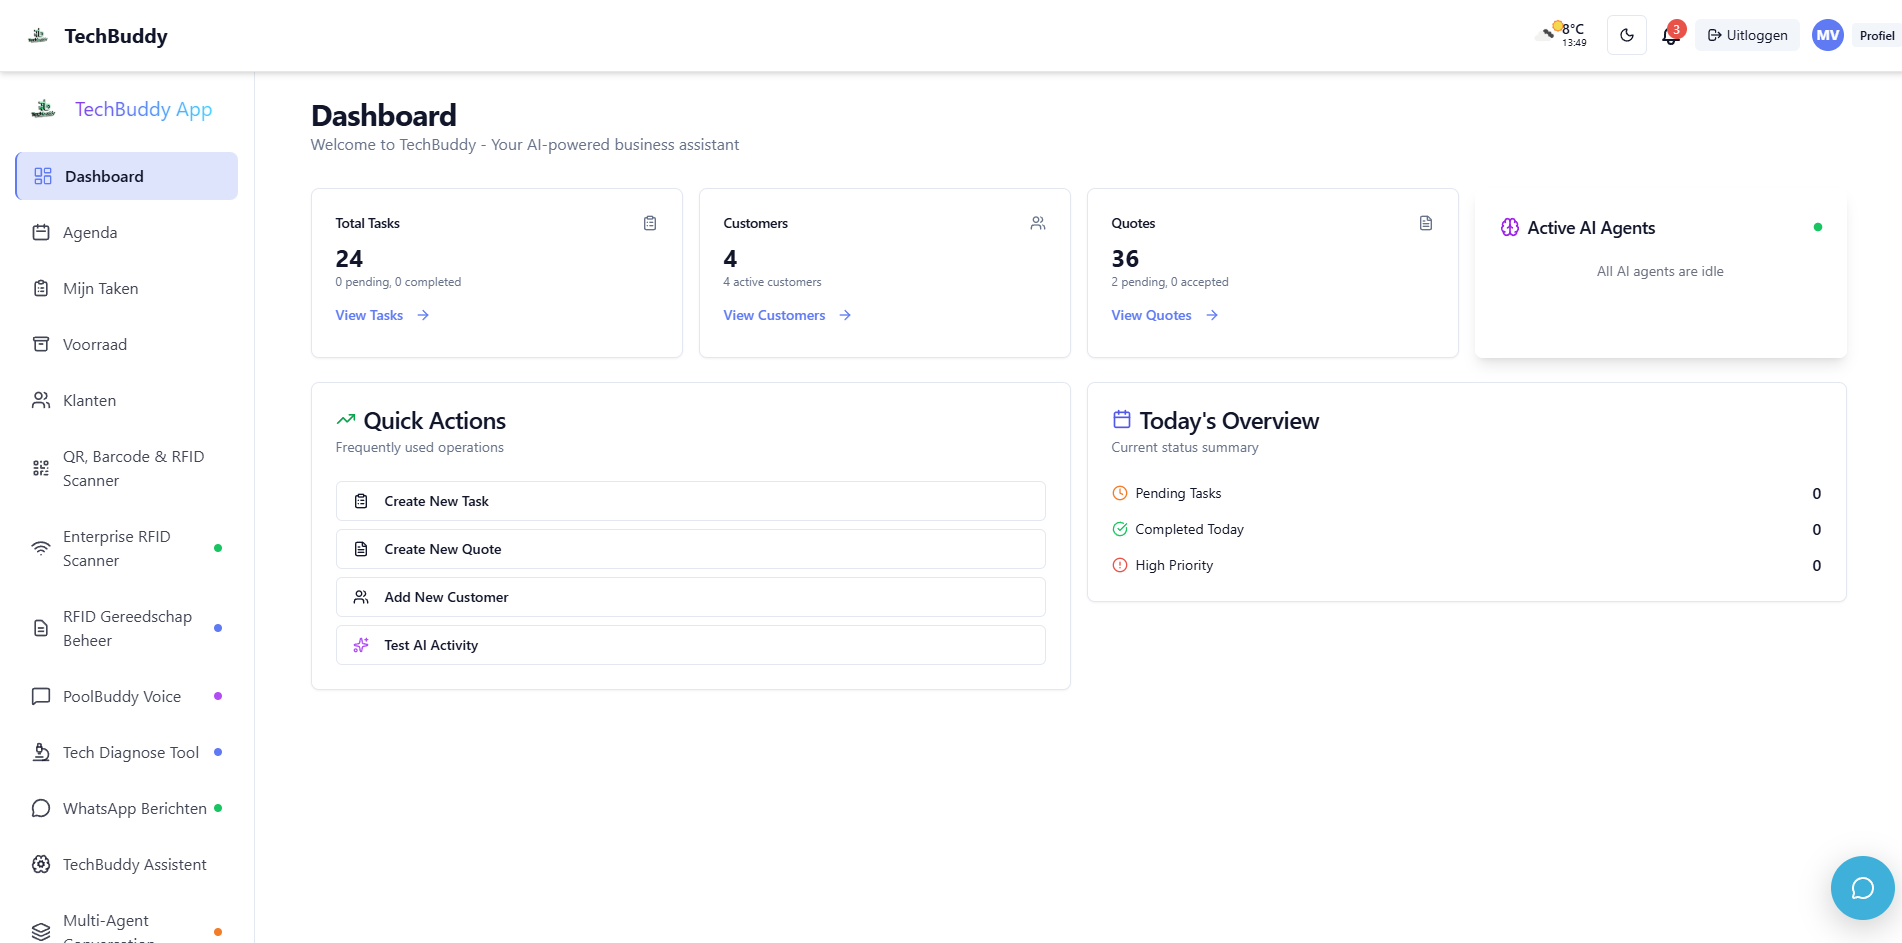Click people icon on Customers card
Viewport: 1902px width, 943px height.
coord(1038,223)
